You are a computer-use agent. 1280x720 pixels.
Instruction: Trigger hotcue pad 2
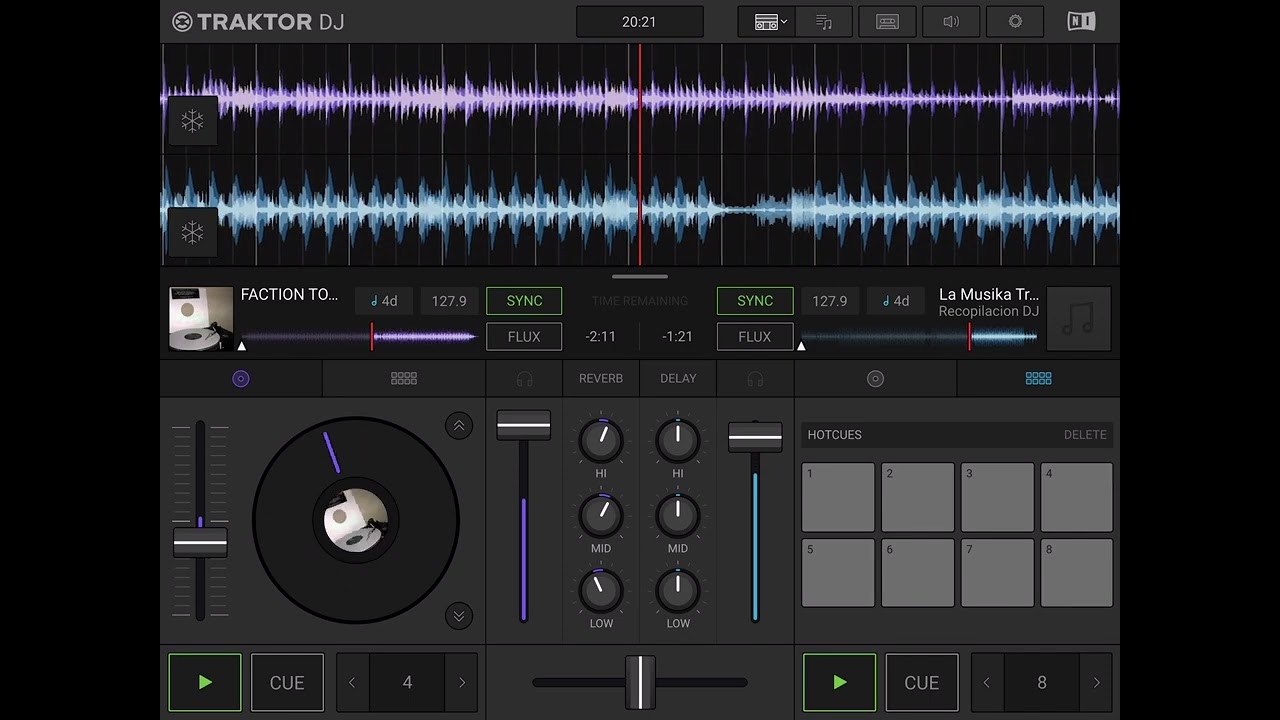(918, 497)
